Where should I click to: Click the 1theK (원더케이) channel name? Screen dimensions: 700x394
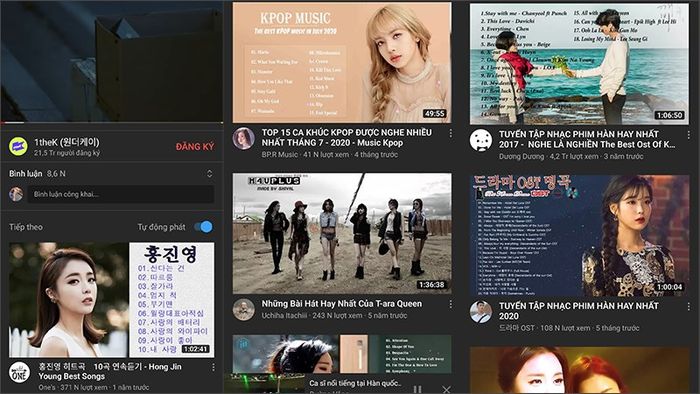[67, 142]
